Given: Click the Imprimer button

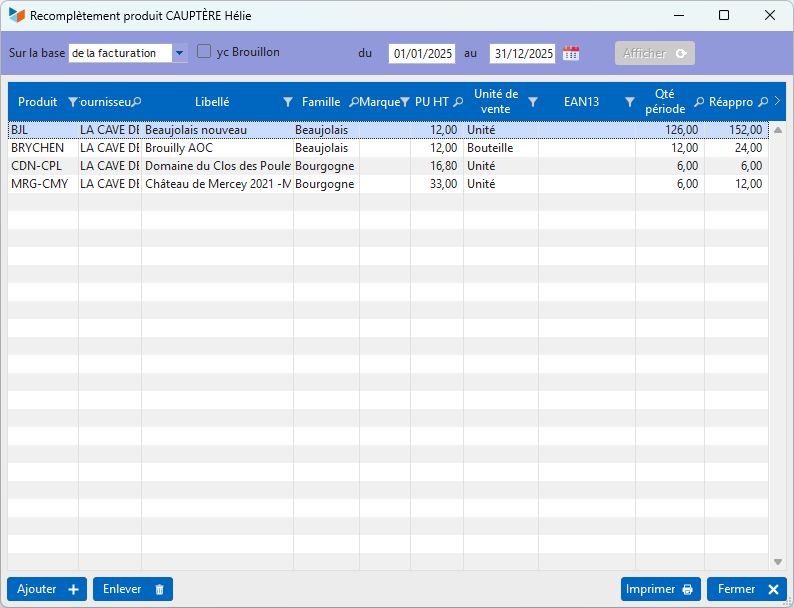Looking at the screenshot, I should coord(660,590).
